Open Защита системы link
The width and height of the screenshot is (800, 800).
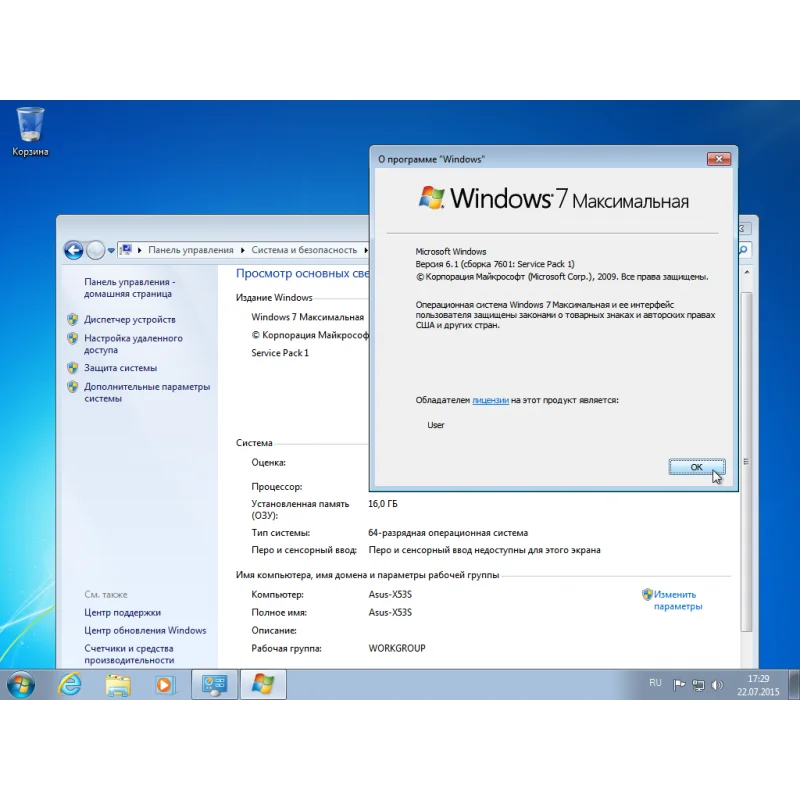pos(120,368)
